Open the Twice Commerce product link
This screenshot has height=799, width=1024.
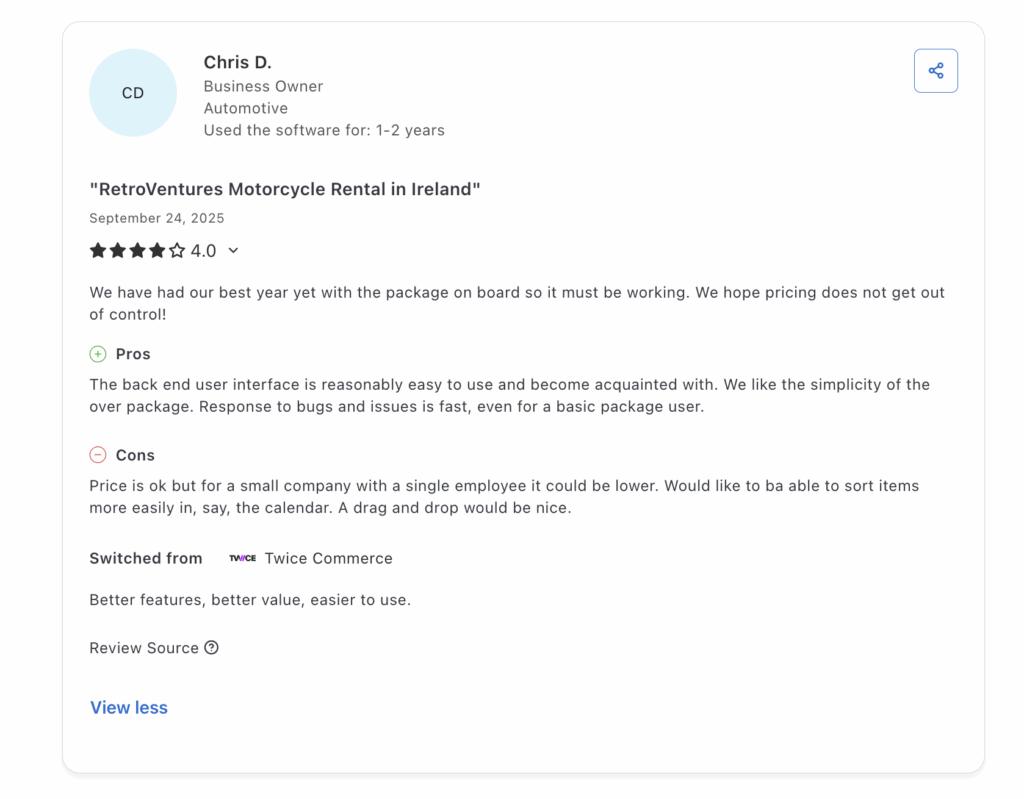(x=328, y=558)
